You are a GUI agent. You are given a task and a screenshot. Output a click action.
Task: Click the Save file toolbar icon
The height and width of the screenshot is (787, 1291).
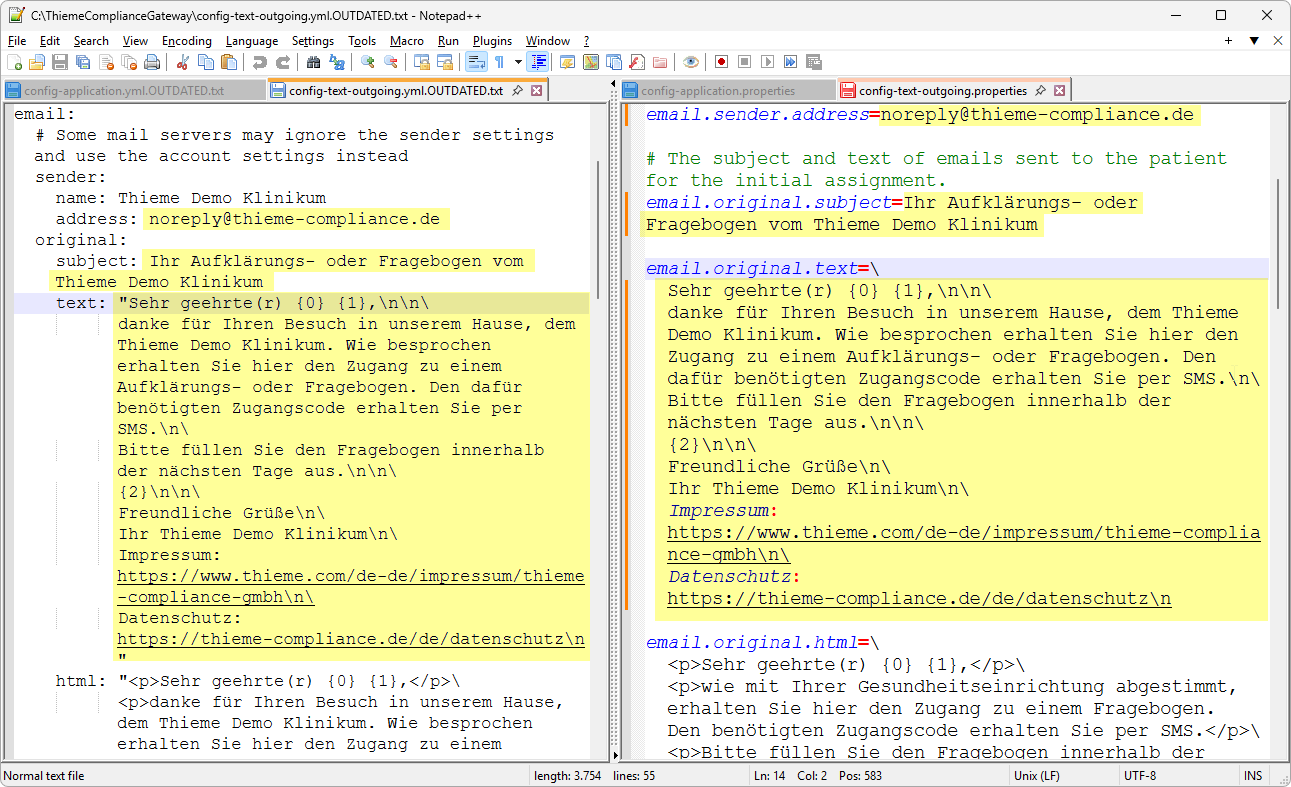point(59,62)
